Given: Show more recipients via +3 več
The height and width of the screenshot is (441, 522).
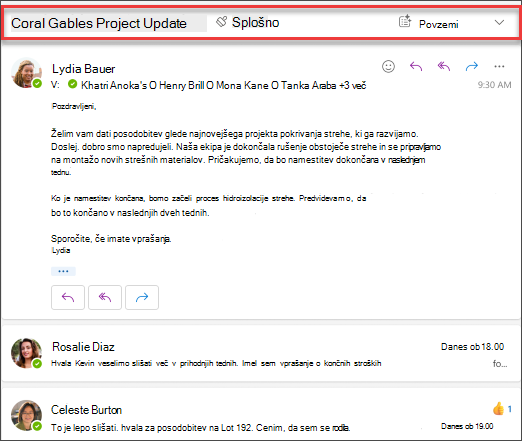Looking at the screenshot, I should (353, 85).
